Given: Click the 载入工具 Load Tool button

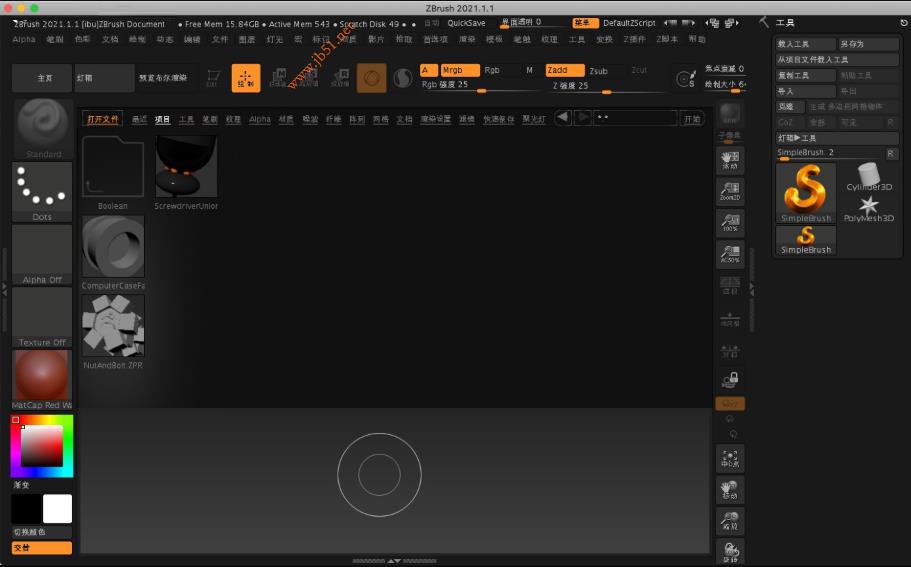Looking at the screenshot, I should pyautogui.click(x=805, y=44).
